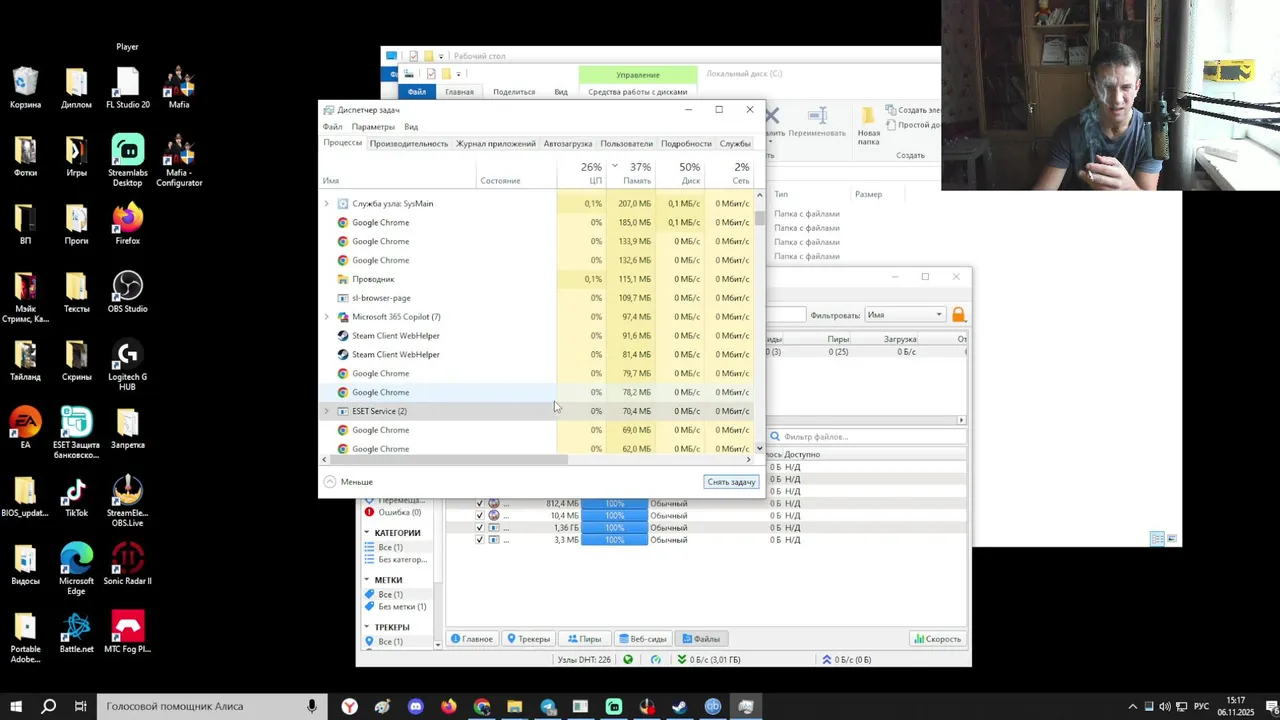Open the Фильтровать Имя dropdown in qBittorrent
Viewport: 1280px width, 720px height.
tap(904, 315)
